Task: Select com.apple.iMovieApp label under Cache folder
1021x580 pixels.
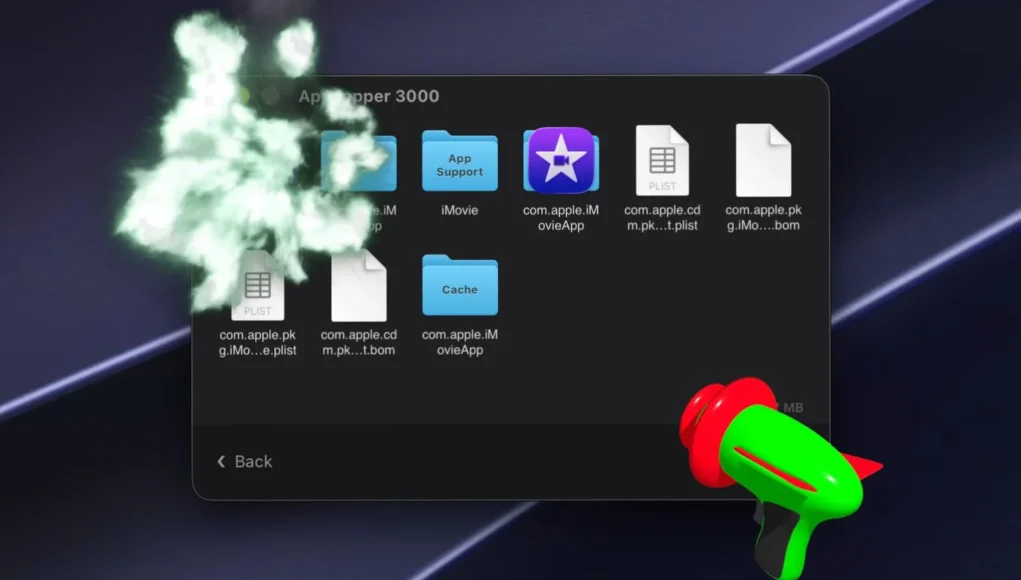Action: [x=460, y=342]
